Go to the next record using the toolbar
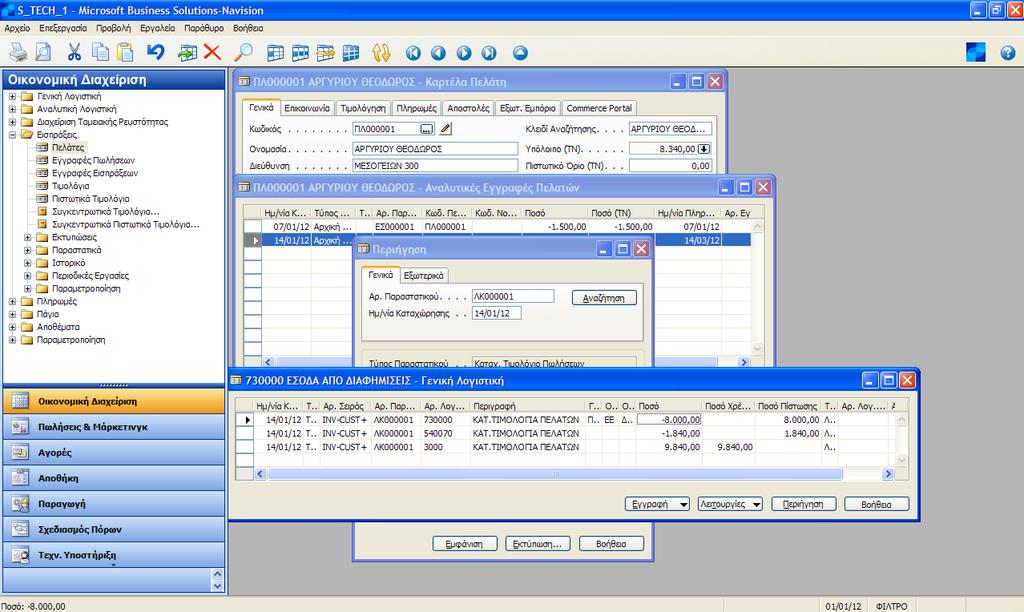This screenshot has width=1024, height=612. (x=464, y=53)
